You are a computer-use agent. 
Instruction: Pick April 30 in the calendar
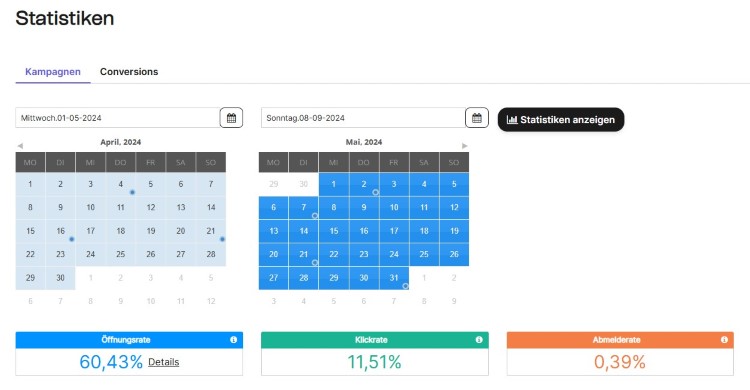coord(60,278)
